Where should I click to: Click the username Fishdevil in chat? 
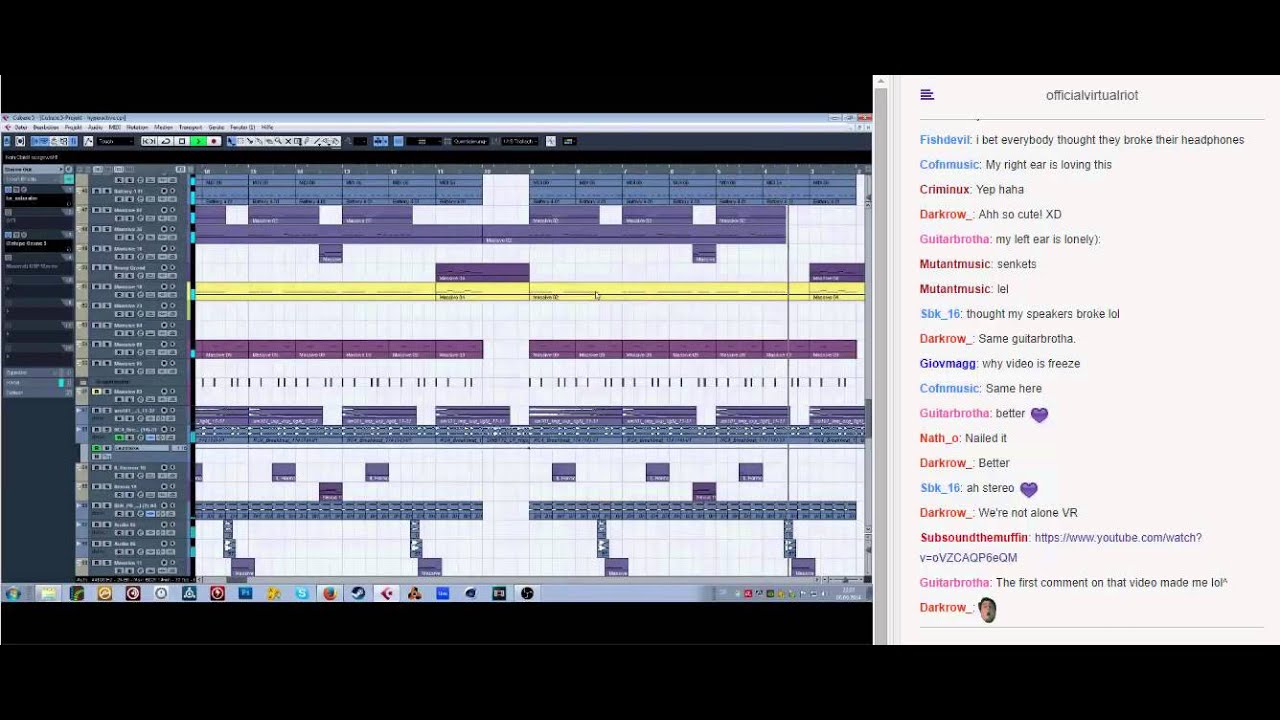pyautogui.click(x=944, y=140)
